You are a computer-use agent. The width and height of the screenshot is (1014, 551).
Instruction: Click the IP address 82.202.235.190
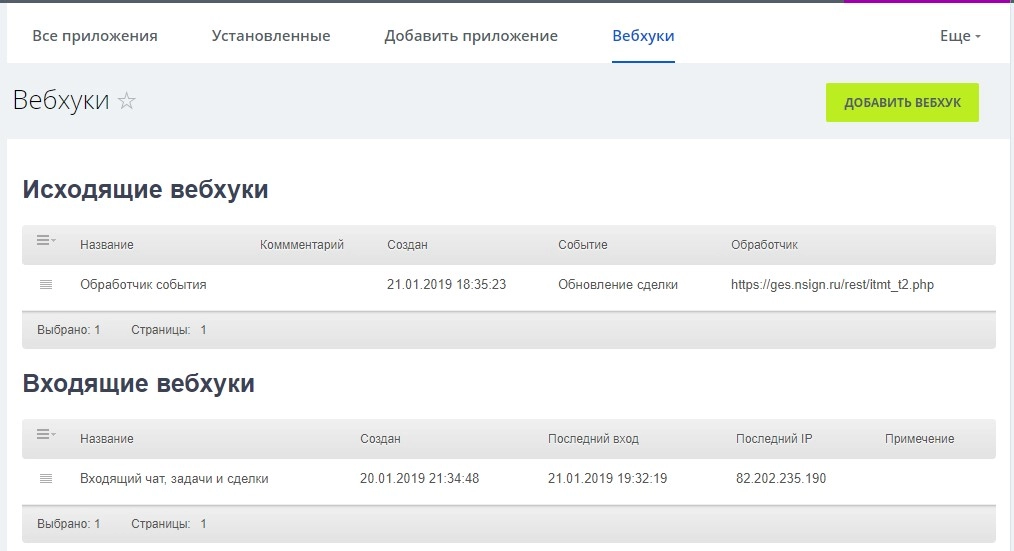[x=781, y=479]
